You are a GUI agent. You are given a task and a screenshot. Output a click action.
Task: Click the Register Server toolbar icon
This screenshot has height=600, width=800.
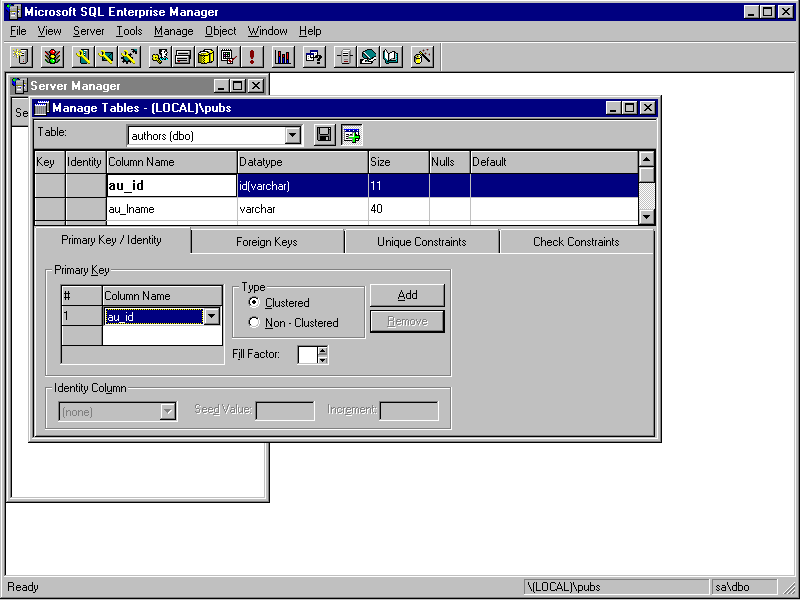pos(22,57)
